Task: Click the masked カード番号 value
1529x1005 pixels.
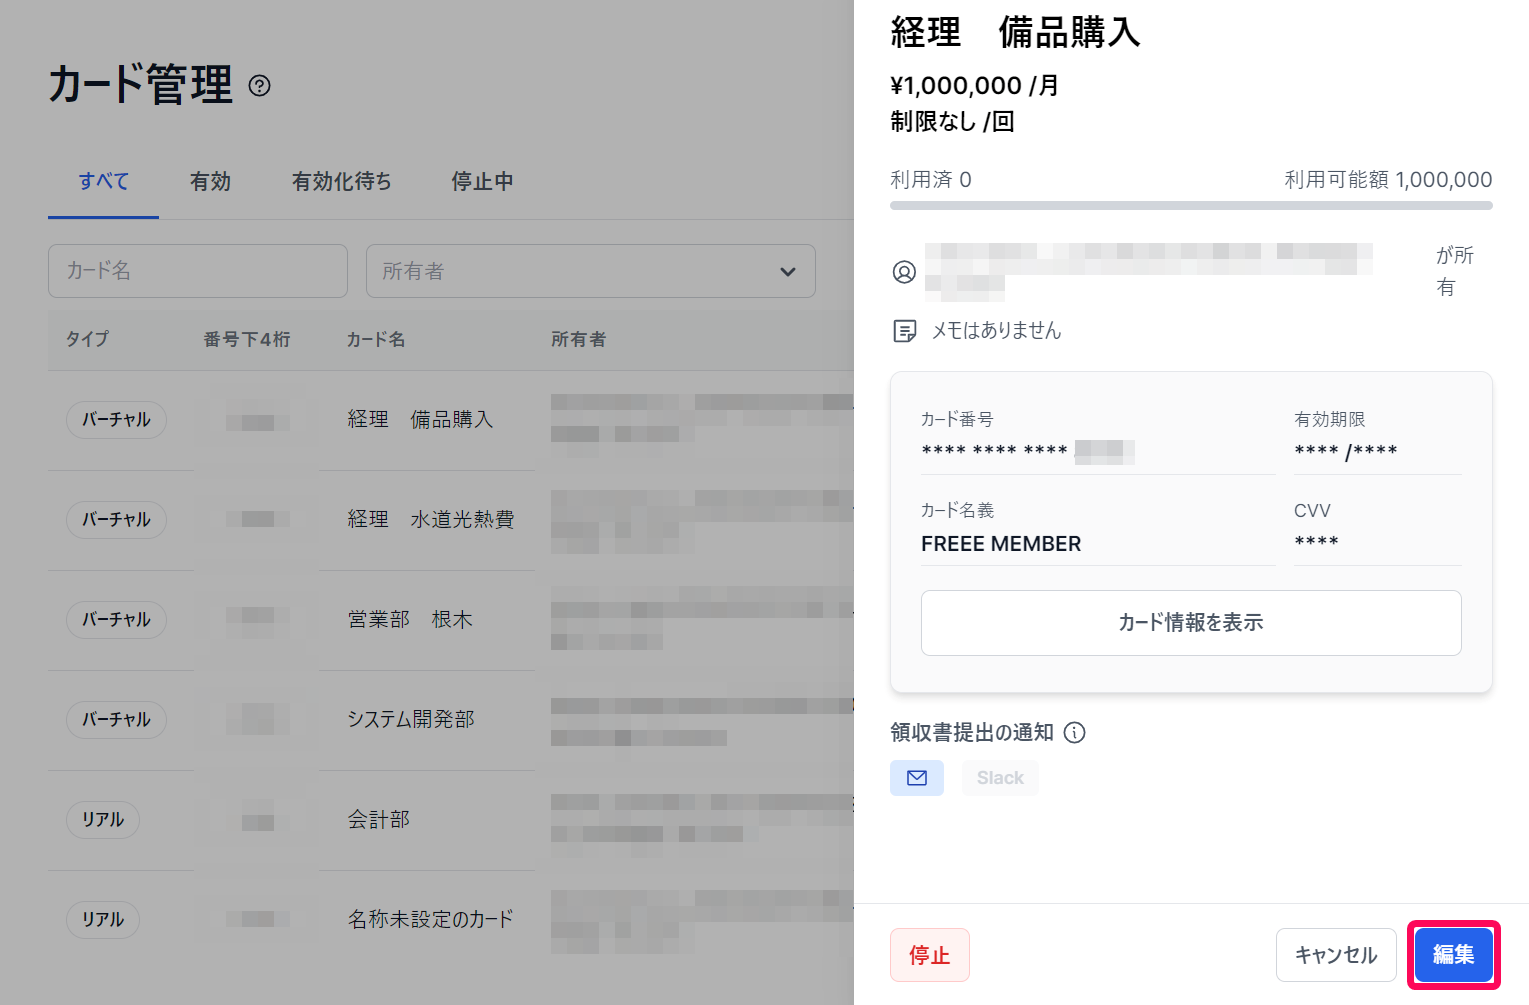Action: (x=1028, y=452)
